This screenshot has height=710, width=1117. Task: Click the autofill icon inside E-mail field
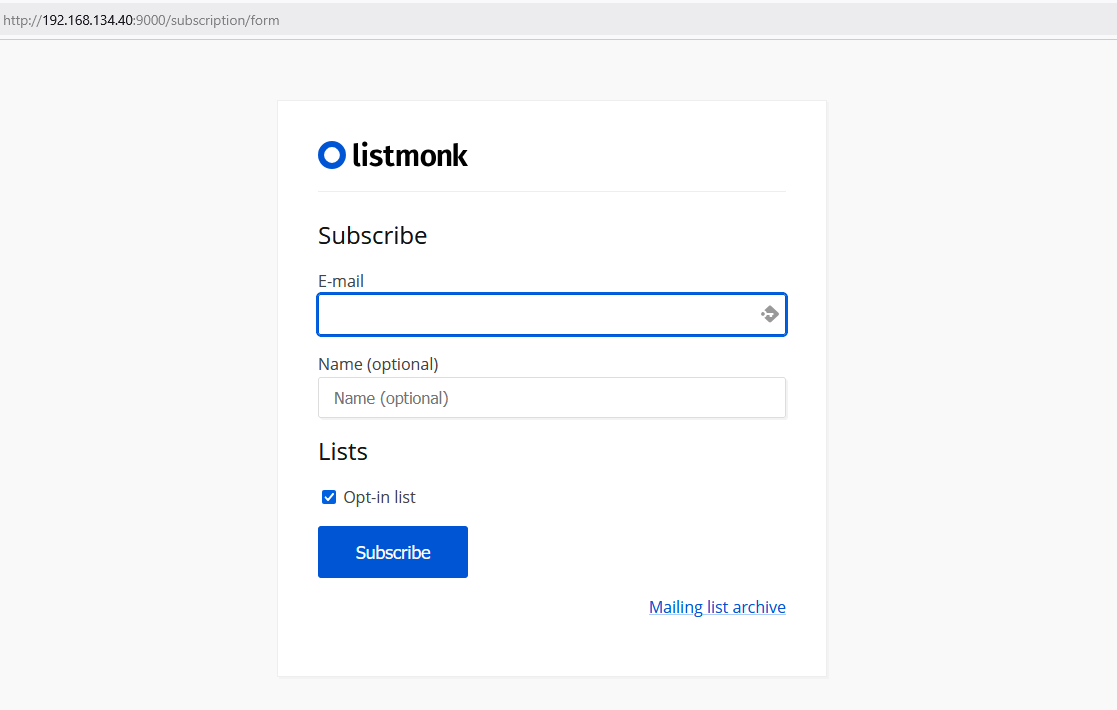[769, 314]
